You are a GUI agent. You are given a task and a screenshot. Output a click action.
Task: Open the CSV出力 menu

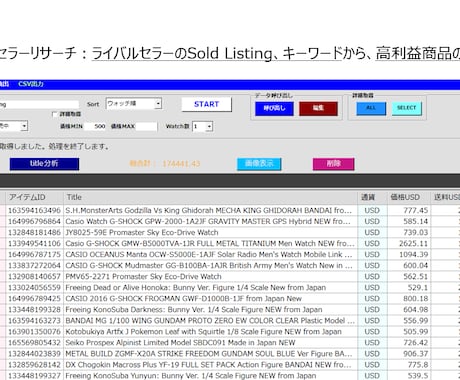click(31, 84)
